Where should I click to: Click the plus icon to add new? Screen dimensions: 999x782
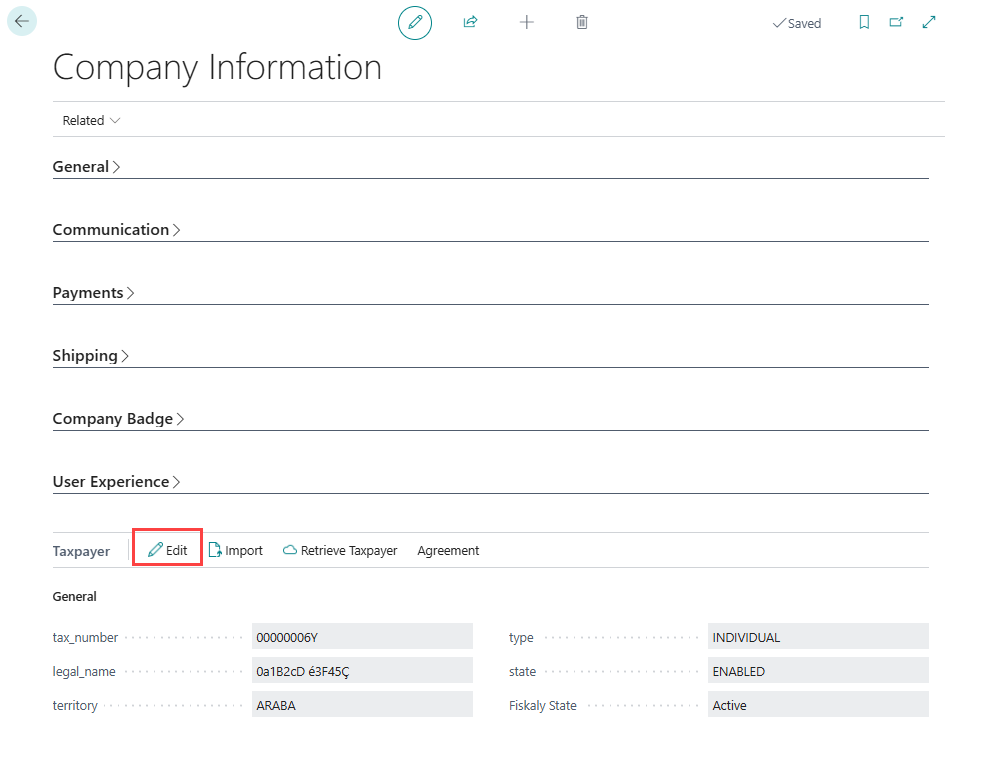coord(527,22)
